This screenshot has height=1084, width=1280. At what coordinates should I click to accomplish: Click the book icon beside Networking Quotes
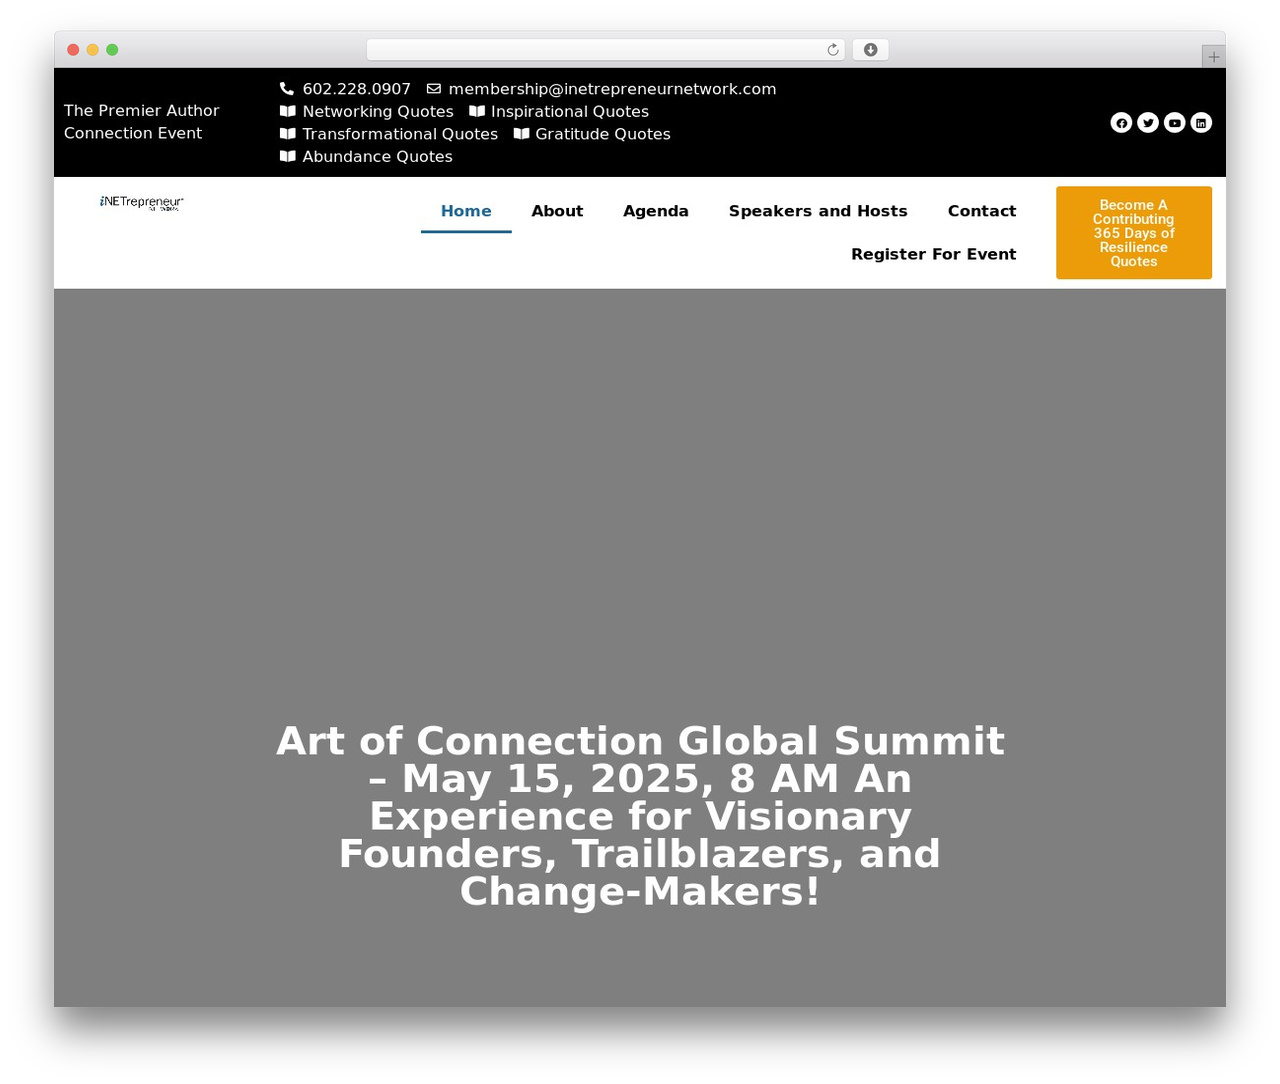click(x=288, y=111)
